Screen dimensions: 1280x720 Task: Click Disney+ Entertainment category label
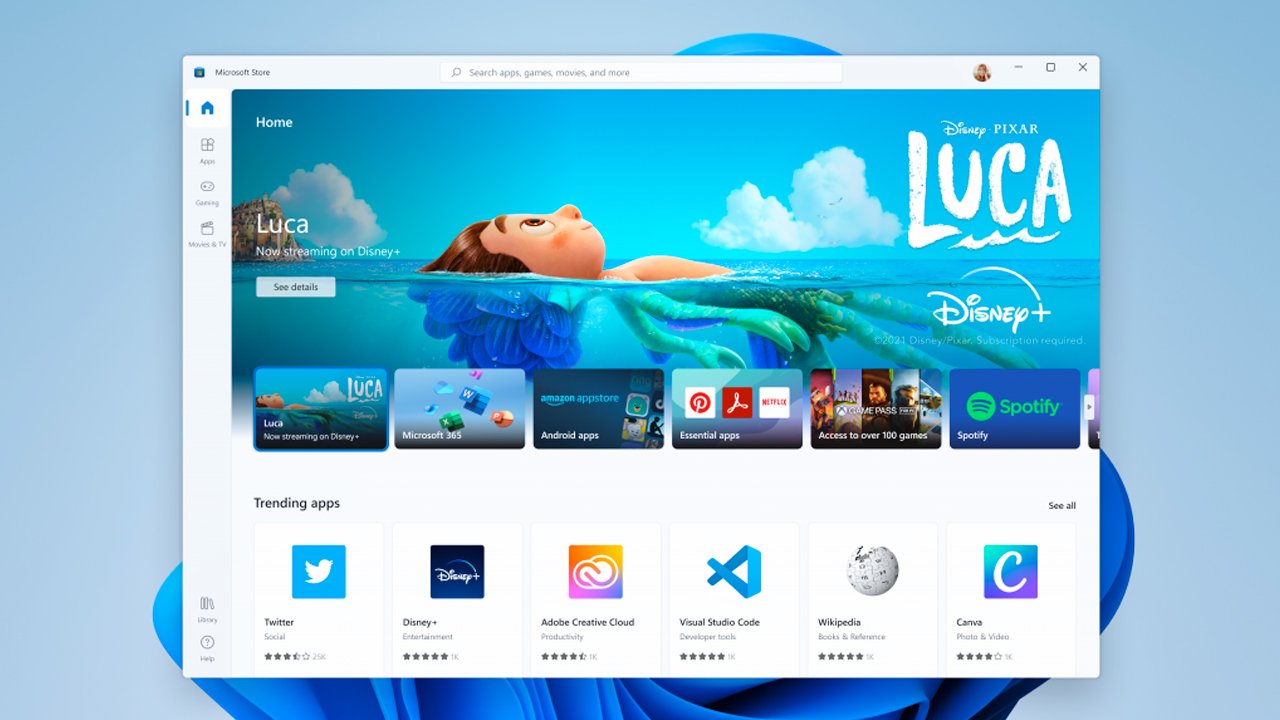(428, 637)
